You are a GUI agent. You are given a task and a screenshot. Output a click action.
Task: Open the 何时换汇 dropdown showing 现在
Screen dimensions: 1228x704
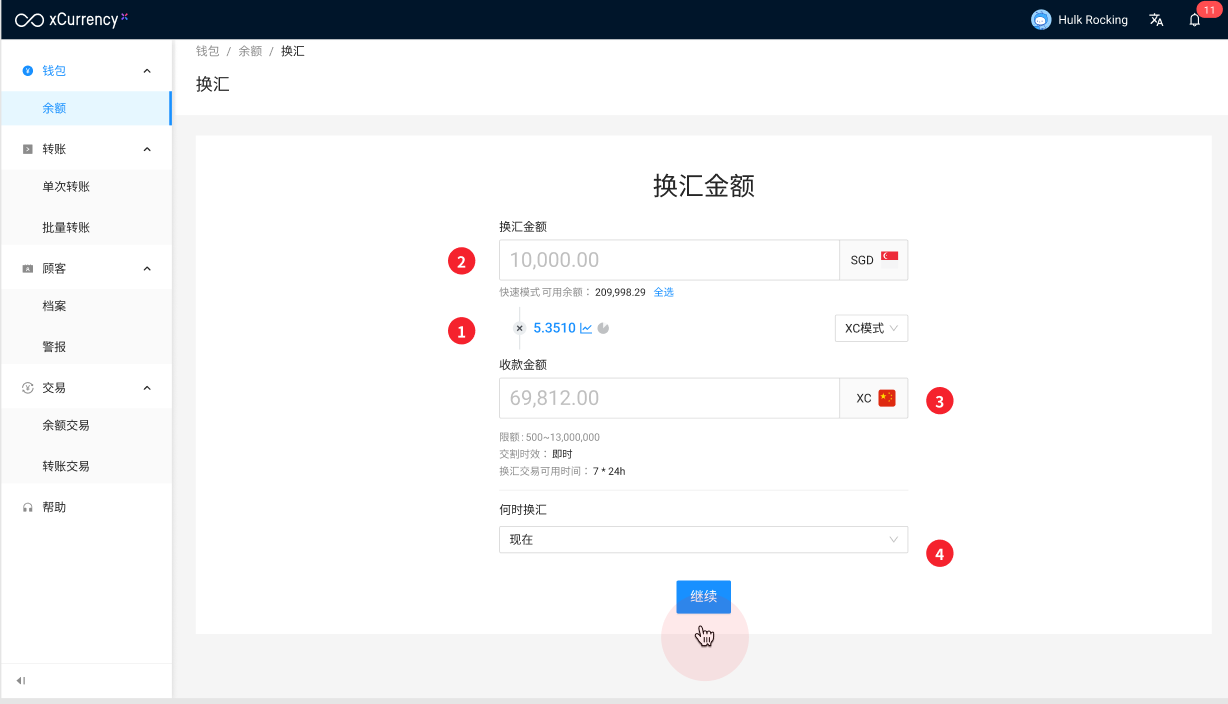pos(703,540)
